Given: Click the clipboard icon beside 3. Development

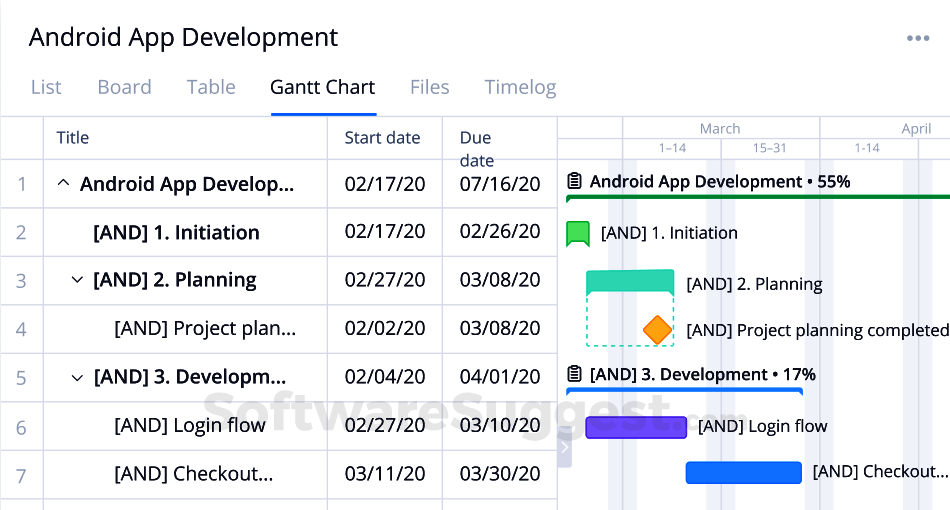Looking at the screenshot, I should [574, 374].
